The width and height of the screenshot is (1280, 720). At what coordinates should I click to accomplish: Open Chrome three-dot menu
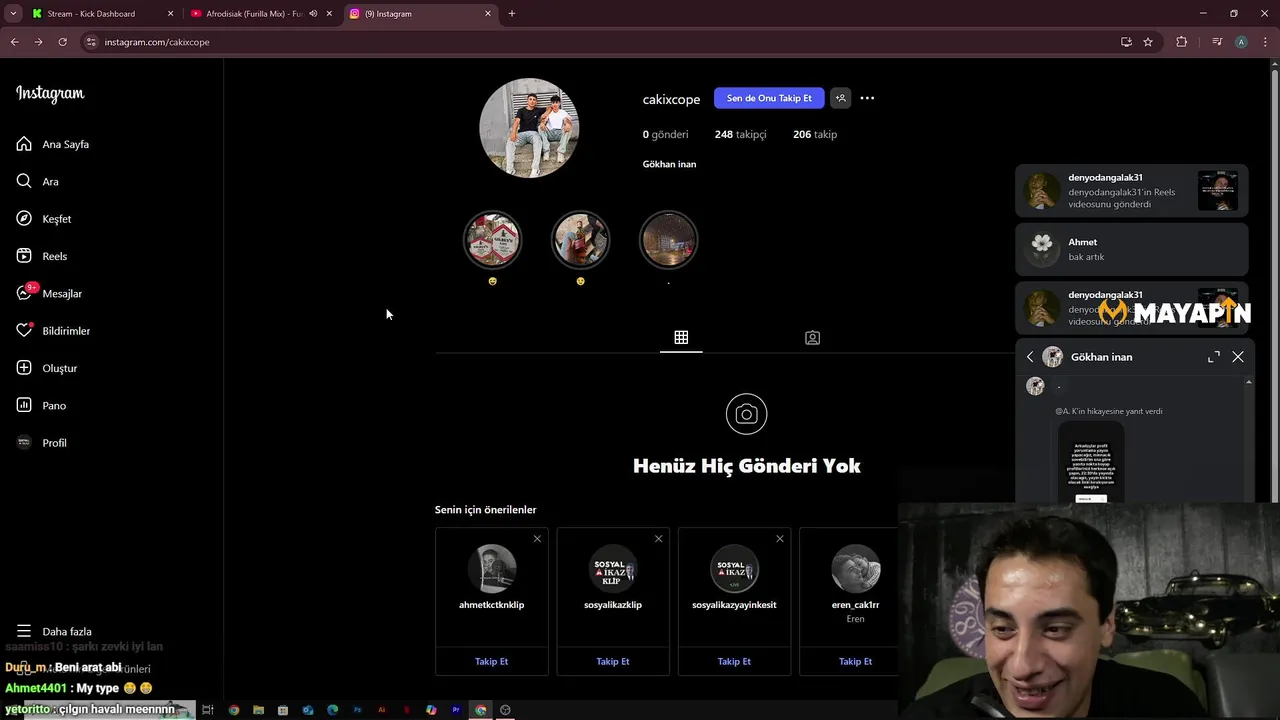point(1265,42)
